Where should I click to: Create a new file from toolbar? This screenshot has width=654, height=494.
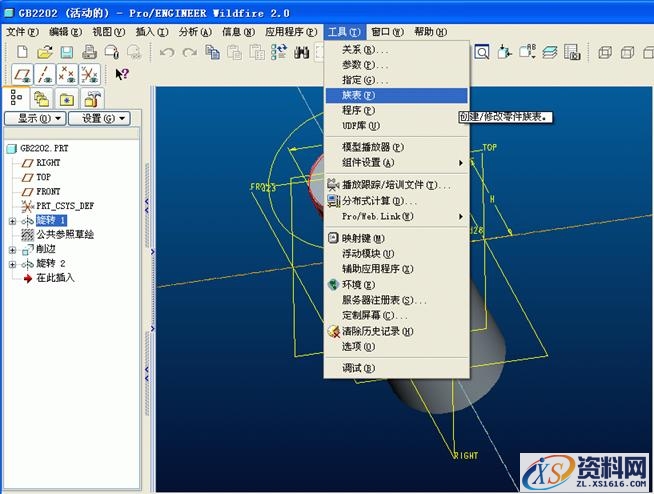coord(22,52)
